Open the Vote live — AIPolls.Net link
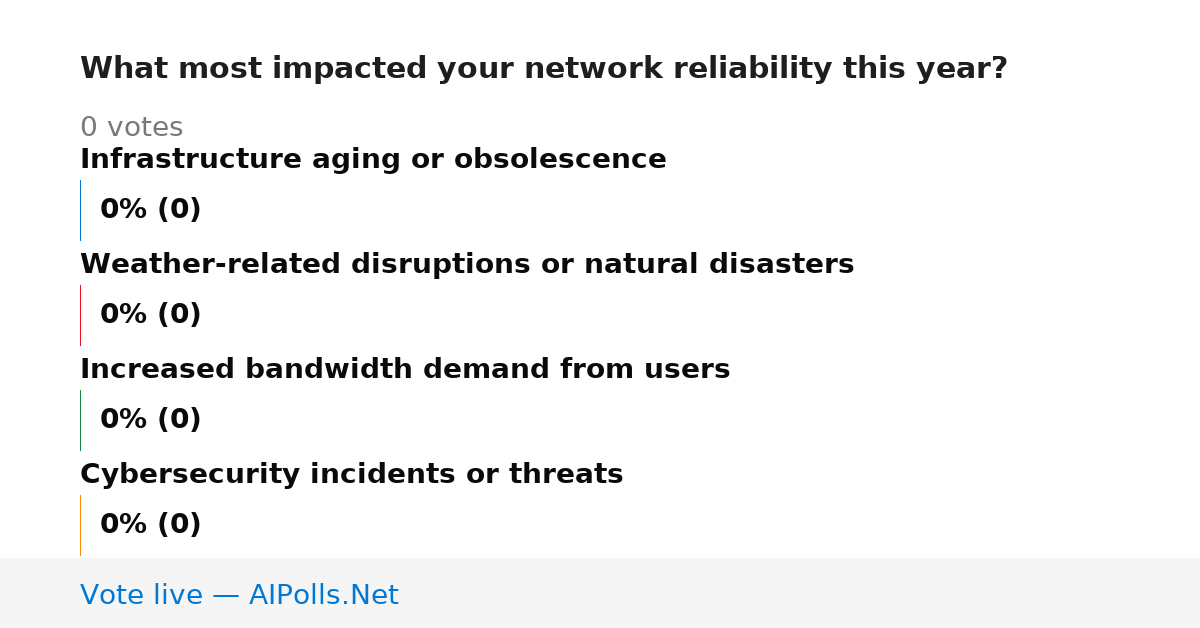 239,596
